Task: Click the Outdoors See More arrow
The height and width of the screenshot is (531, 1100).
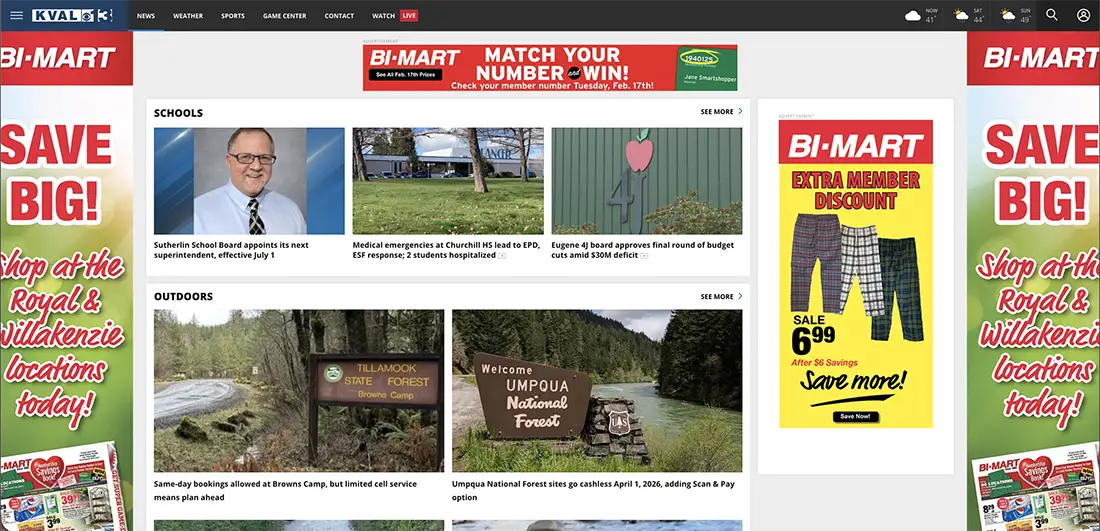Action: pyautogui.click(x=740, y=297)
